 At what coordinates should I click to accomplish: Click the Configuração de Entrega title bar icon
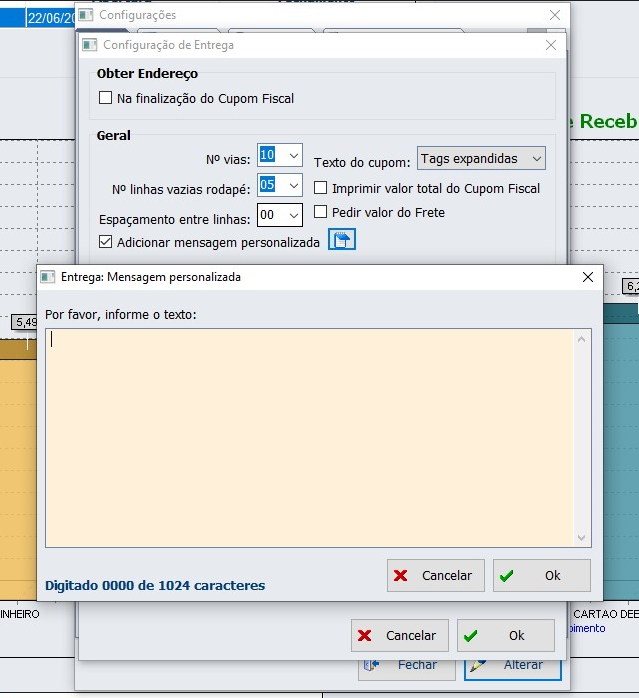(x=90, y=45)
